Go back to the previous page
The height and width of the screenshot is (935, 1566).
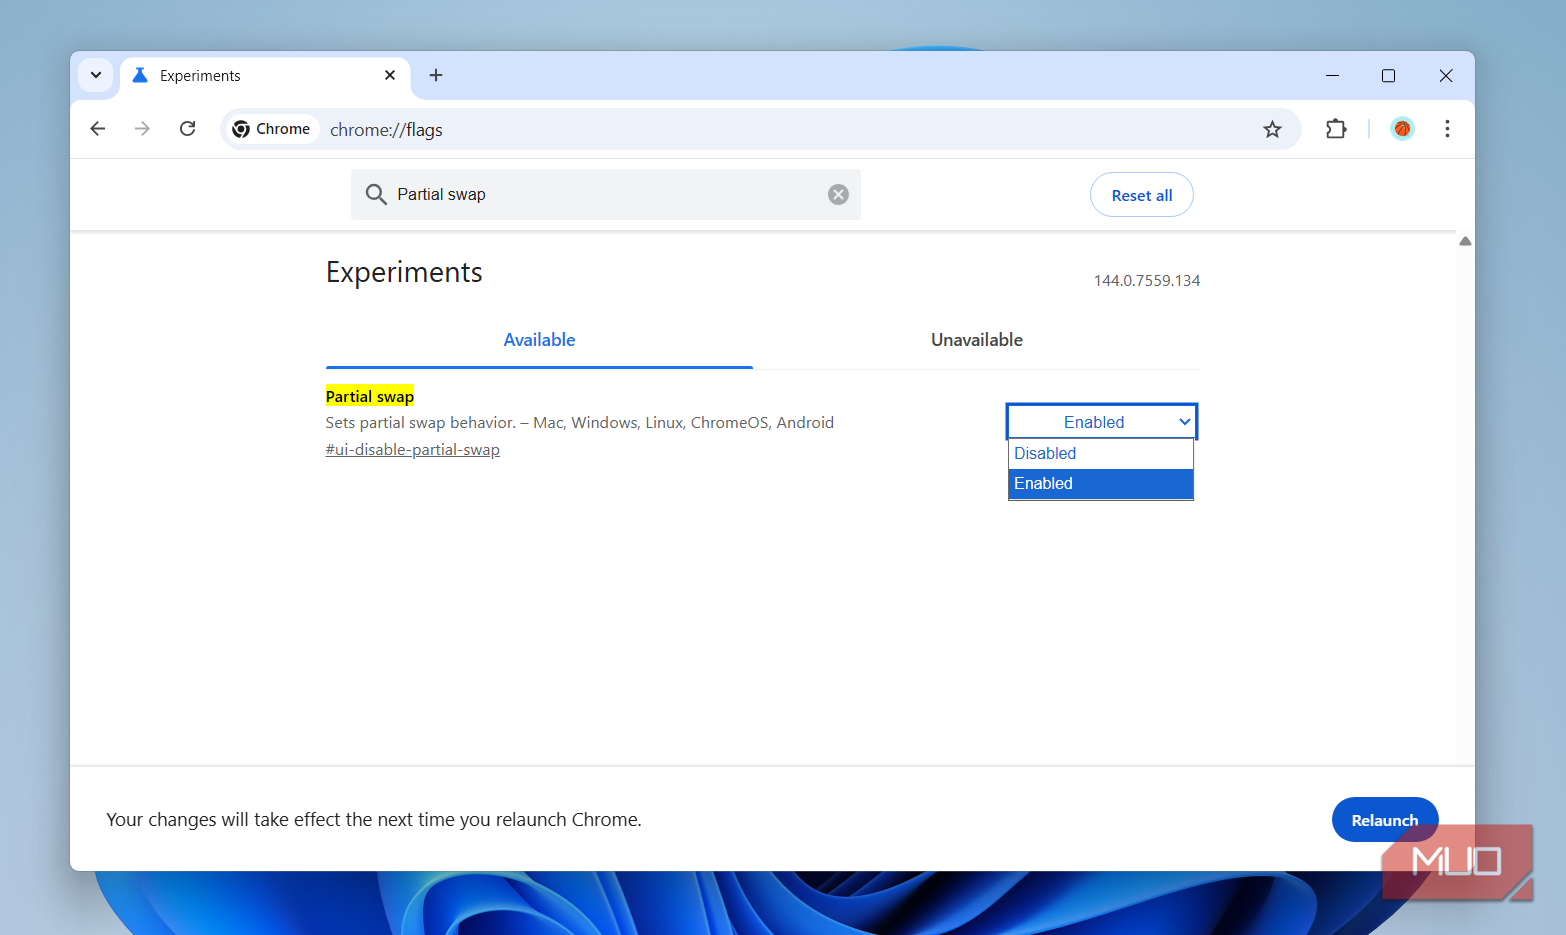click(98, 129)
